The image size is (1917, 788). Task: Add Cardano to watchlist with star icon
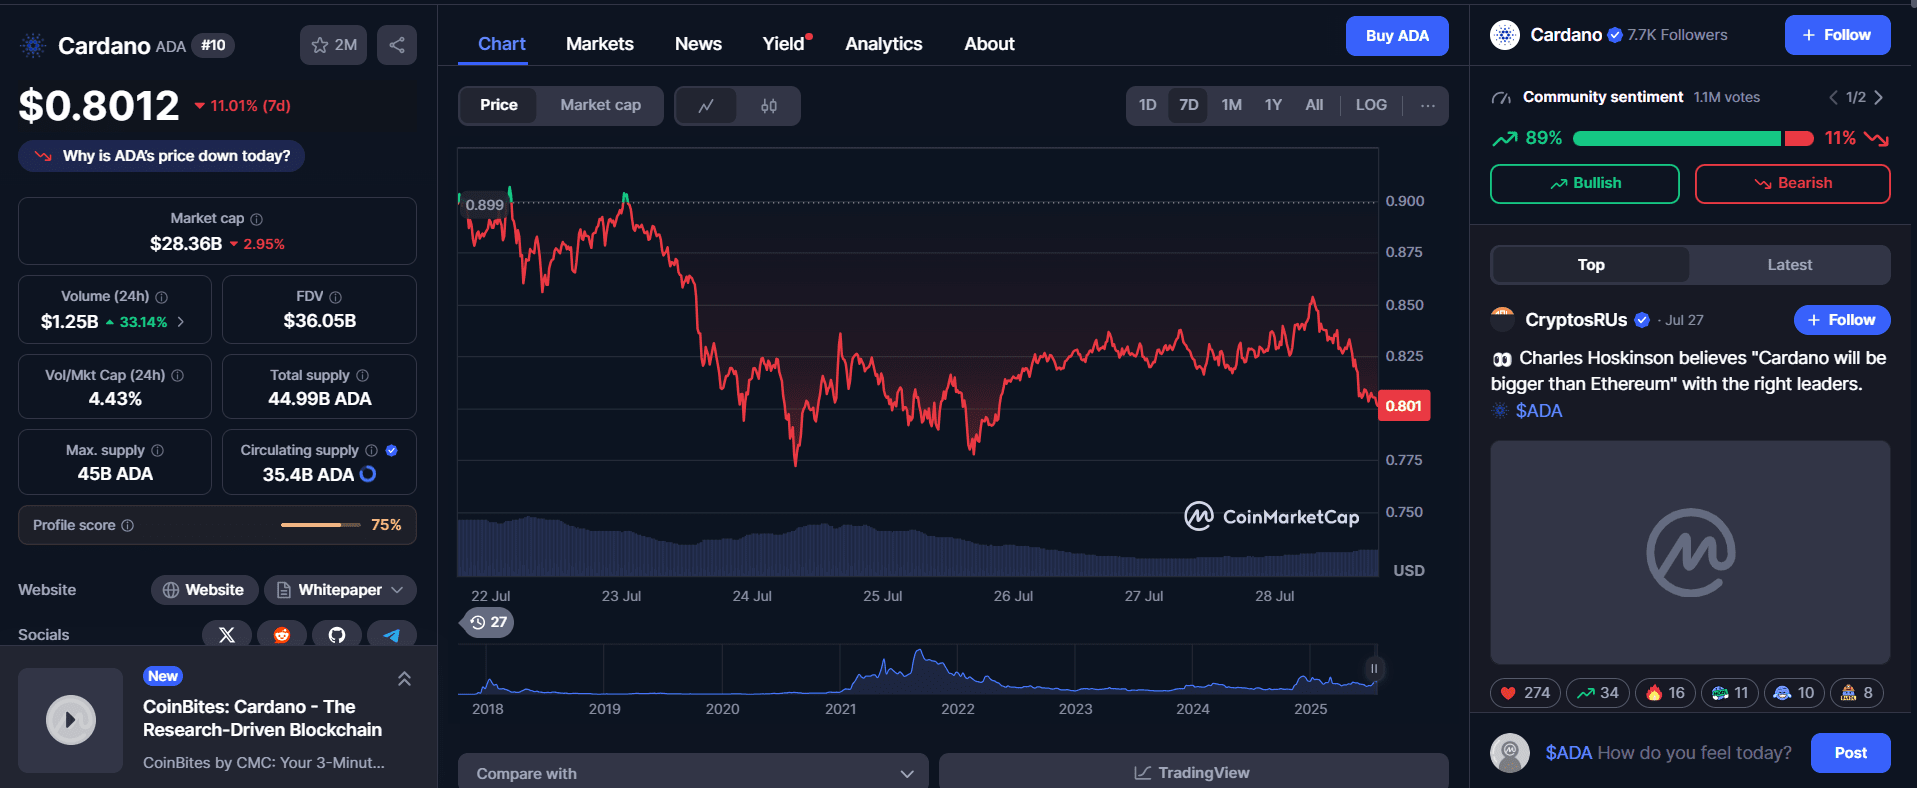click(334, 45)
